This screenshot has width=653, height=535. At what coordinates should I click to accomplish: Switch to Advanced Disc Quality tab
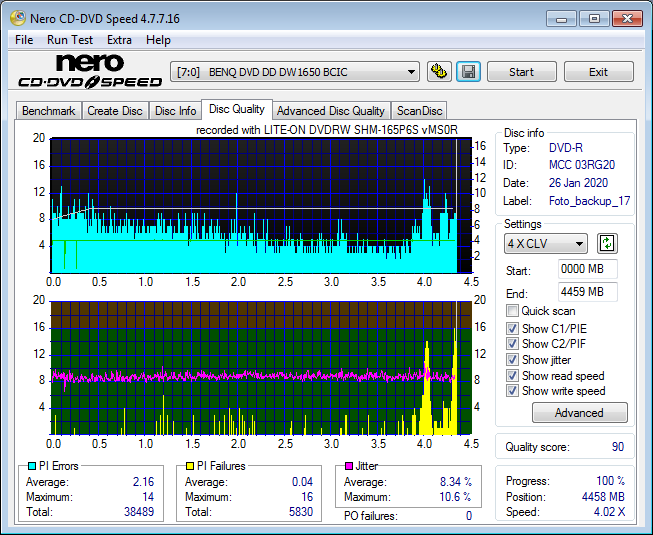(331, 111)
